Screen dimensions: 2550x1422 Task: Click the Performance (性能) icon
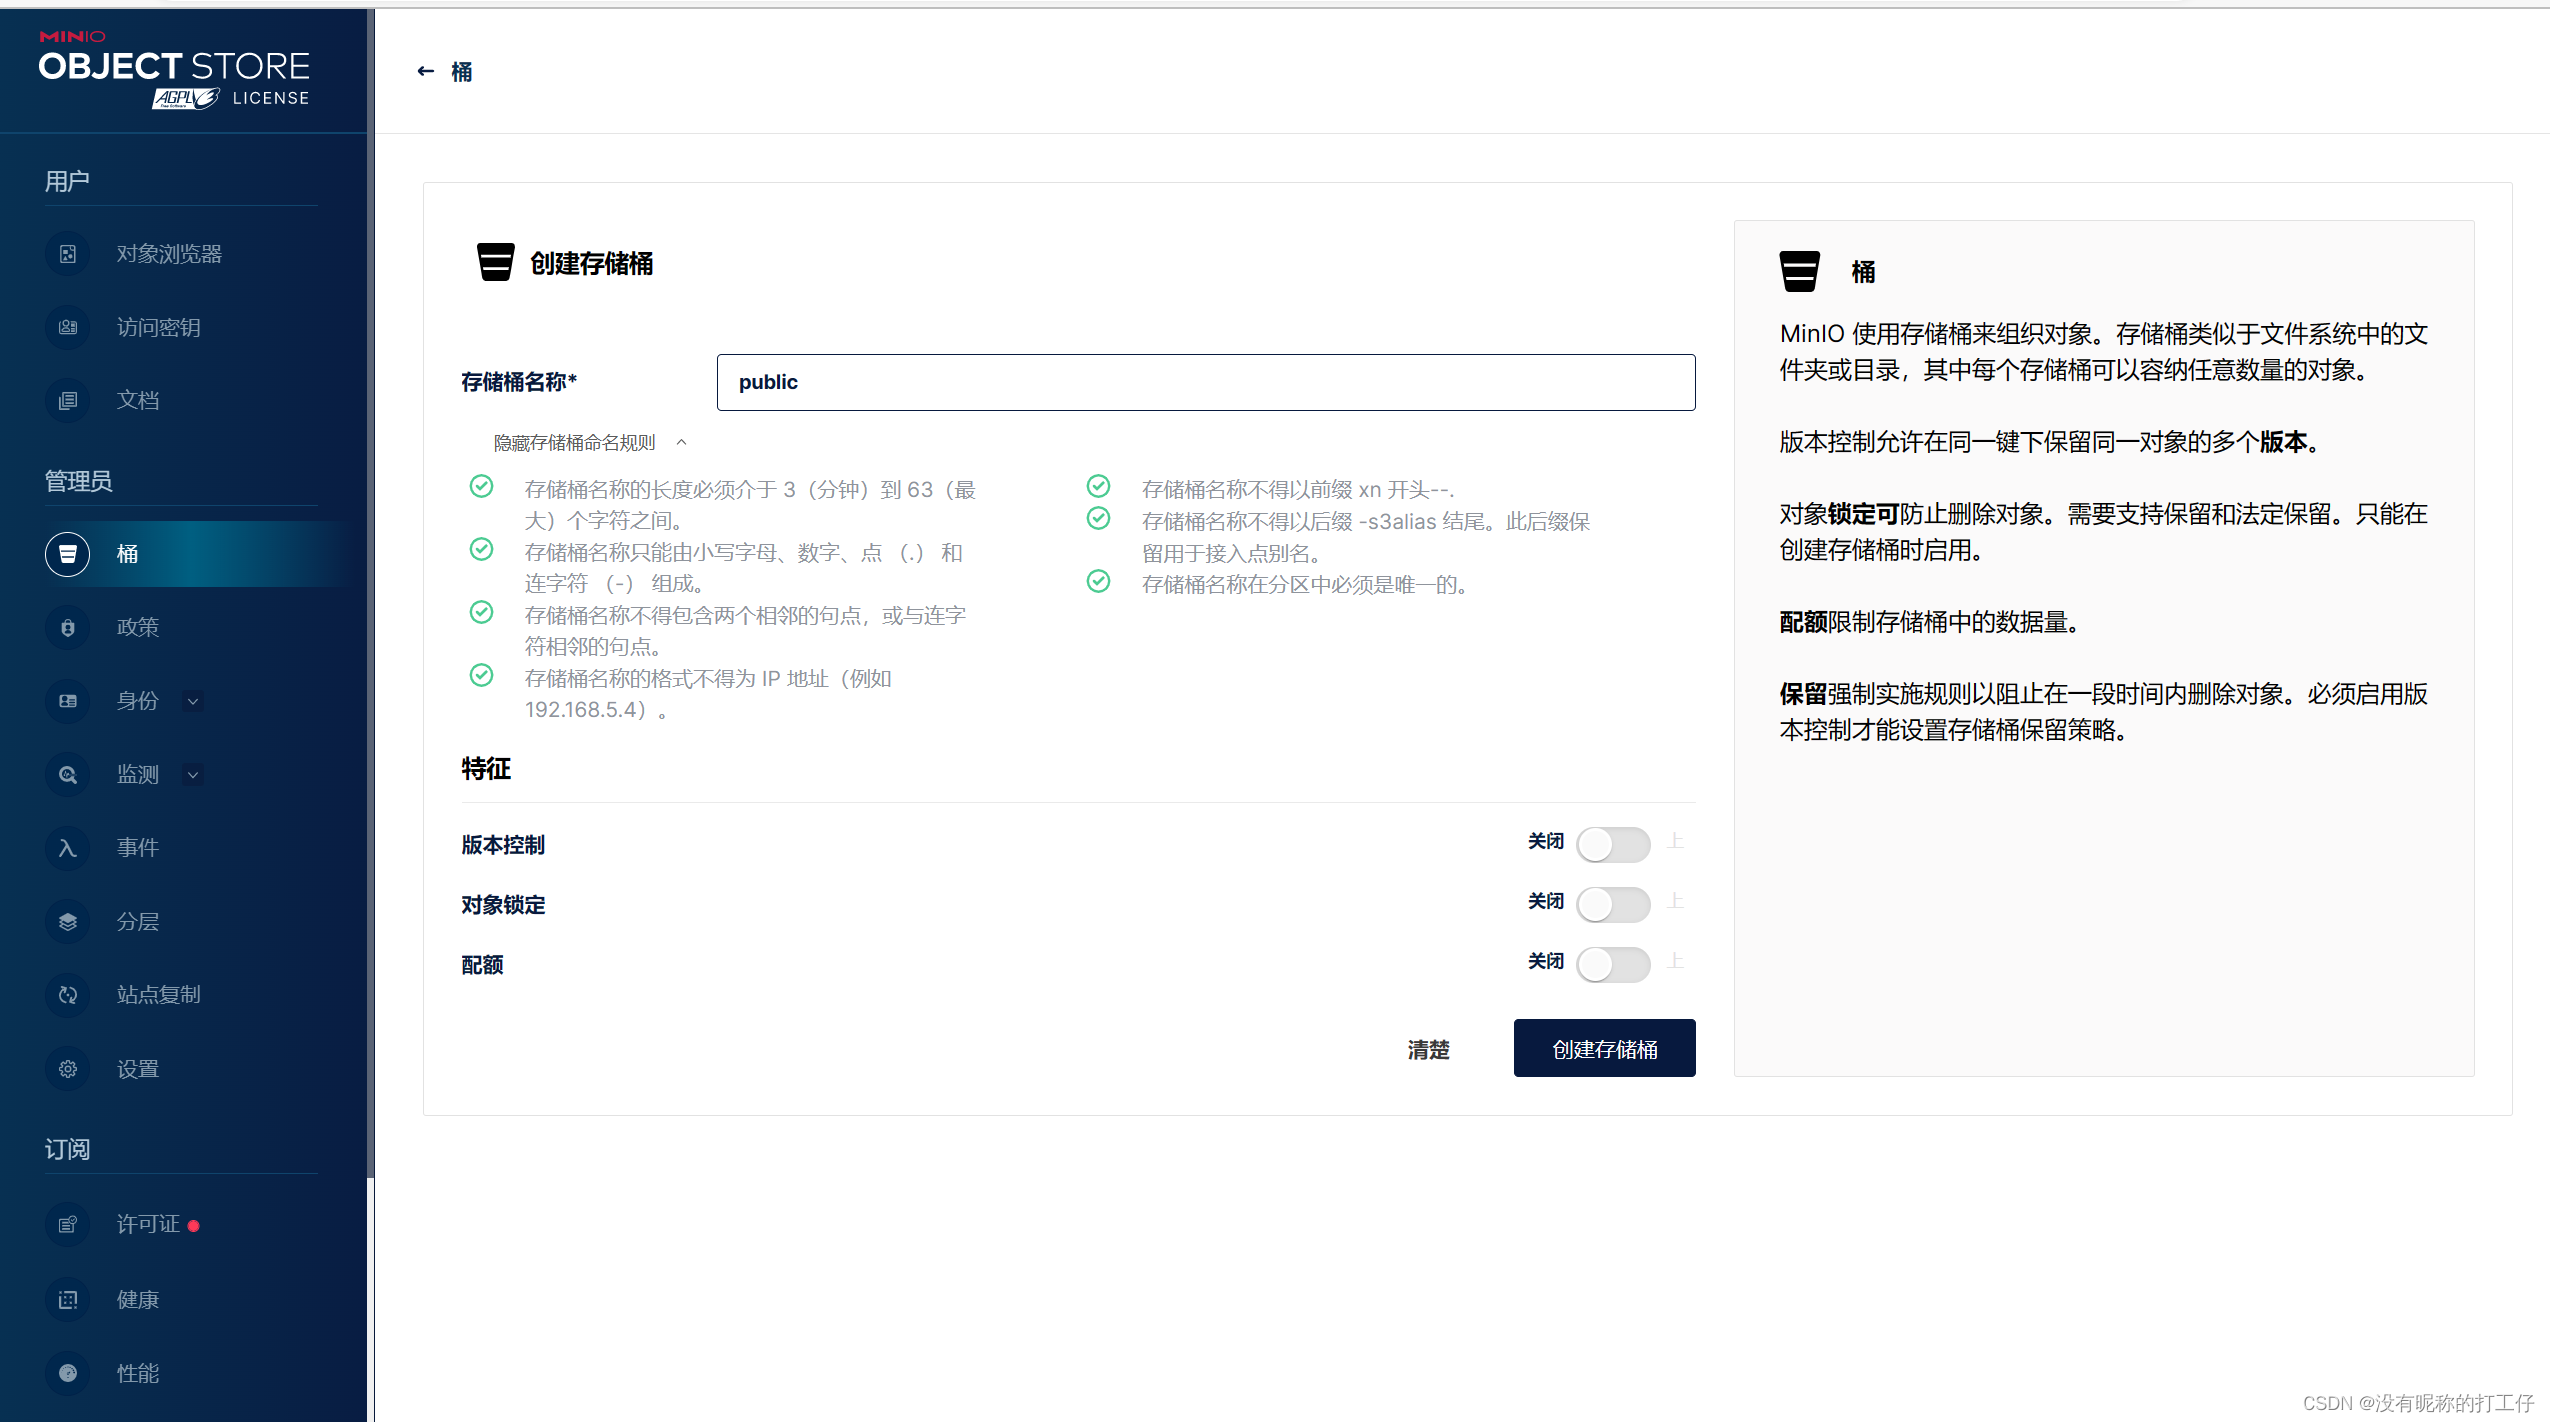68,1373
